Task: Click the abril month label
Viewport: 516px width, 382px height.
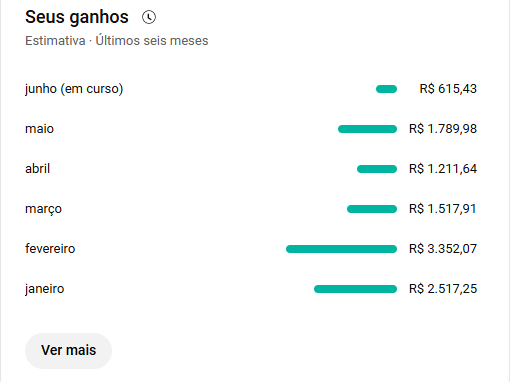Action: tap(37, 169)
